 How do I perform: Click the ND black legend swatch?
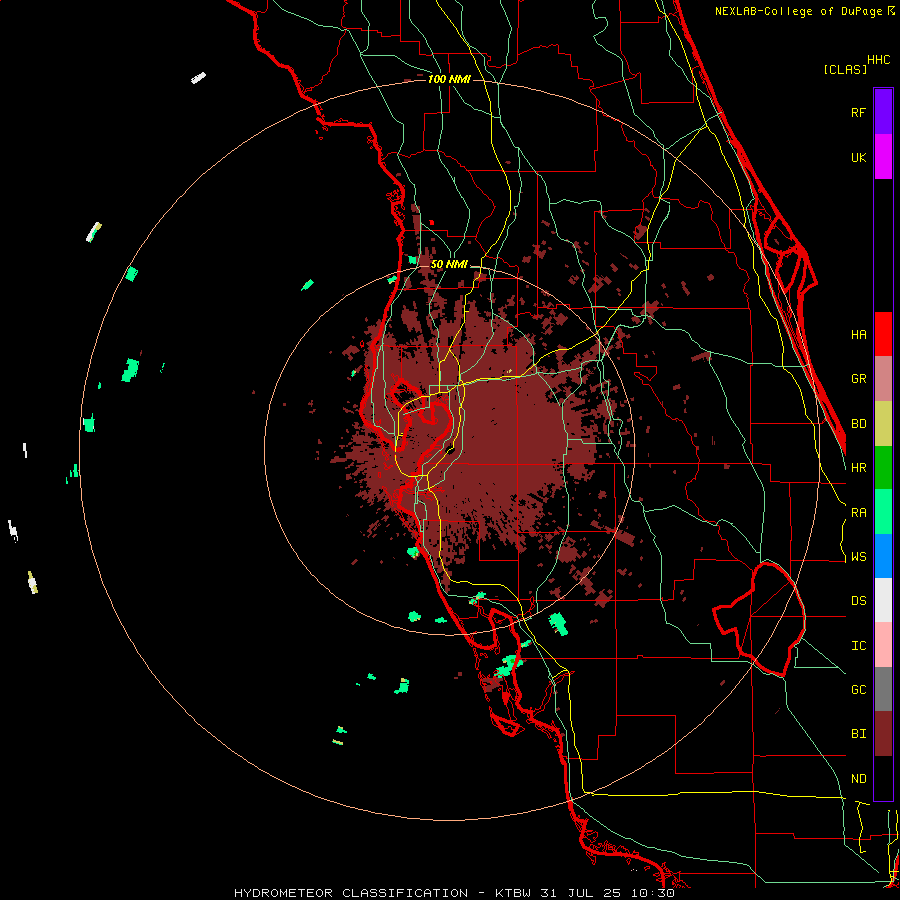(x=883, y=778)
